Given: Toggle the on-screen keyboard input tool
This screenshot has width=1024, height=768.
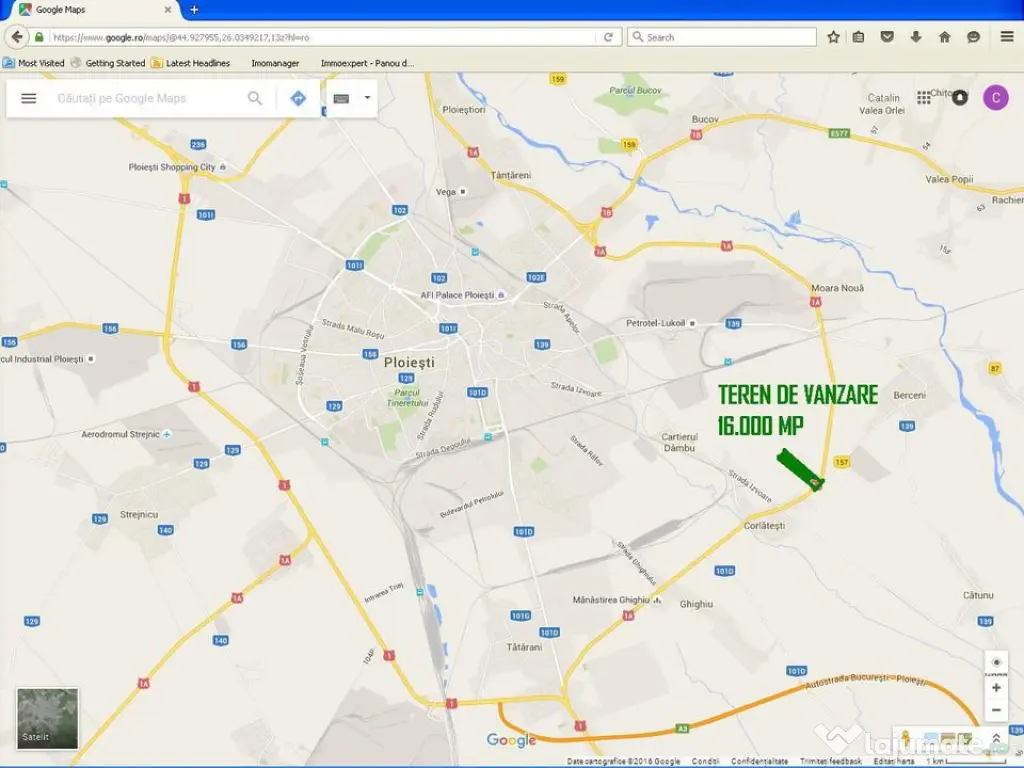Looking at the screenshot, I should [342, 98].
